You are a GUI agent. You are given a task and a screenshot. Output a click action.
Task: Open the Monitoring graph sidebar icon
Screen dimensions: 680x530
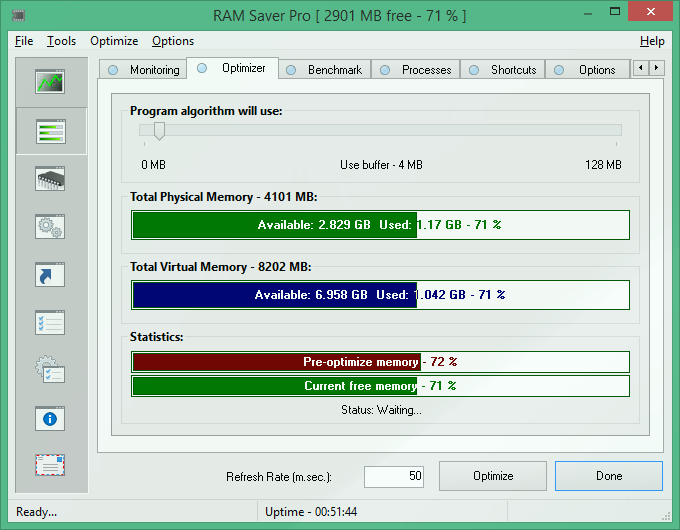pyautogui.click(x=50, y=82)
